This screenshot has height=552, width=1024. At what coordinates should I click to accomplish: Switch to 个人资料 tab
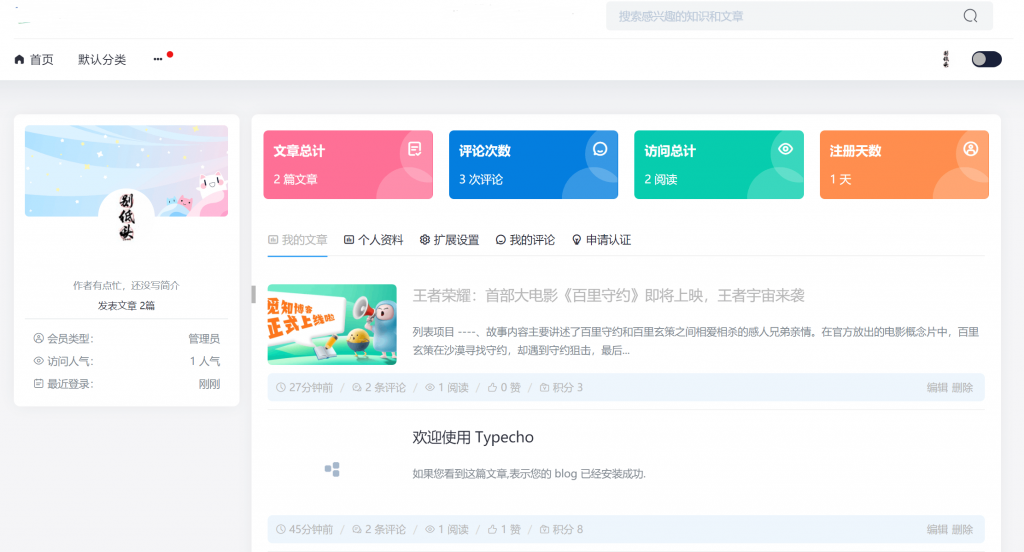[x=374, y=240]
